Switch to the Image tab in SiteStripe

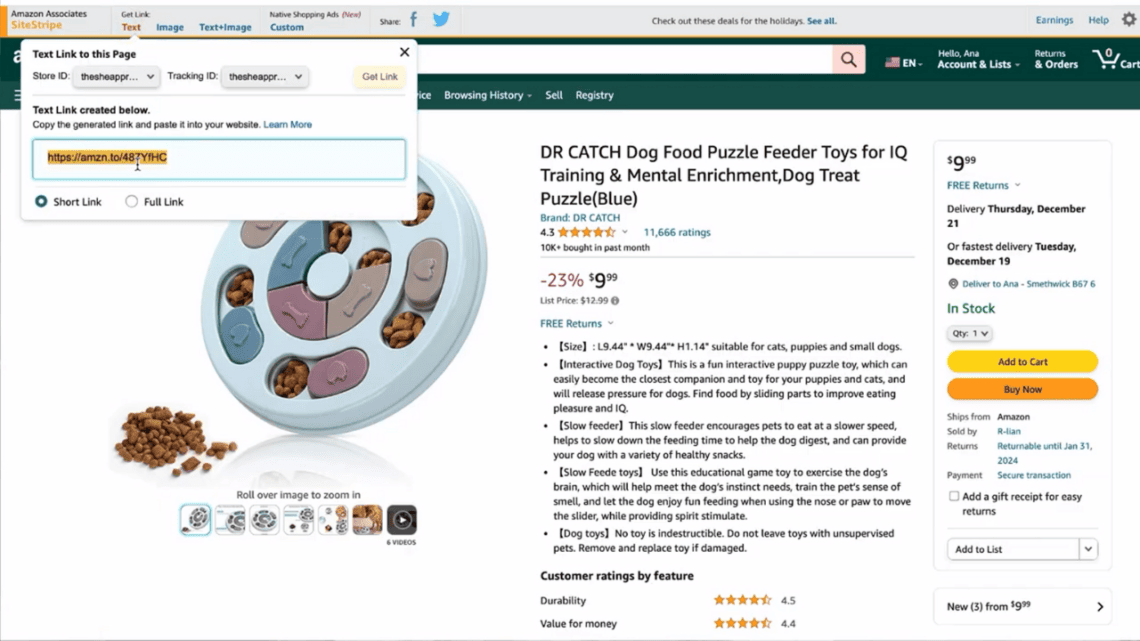(169, 27)
